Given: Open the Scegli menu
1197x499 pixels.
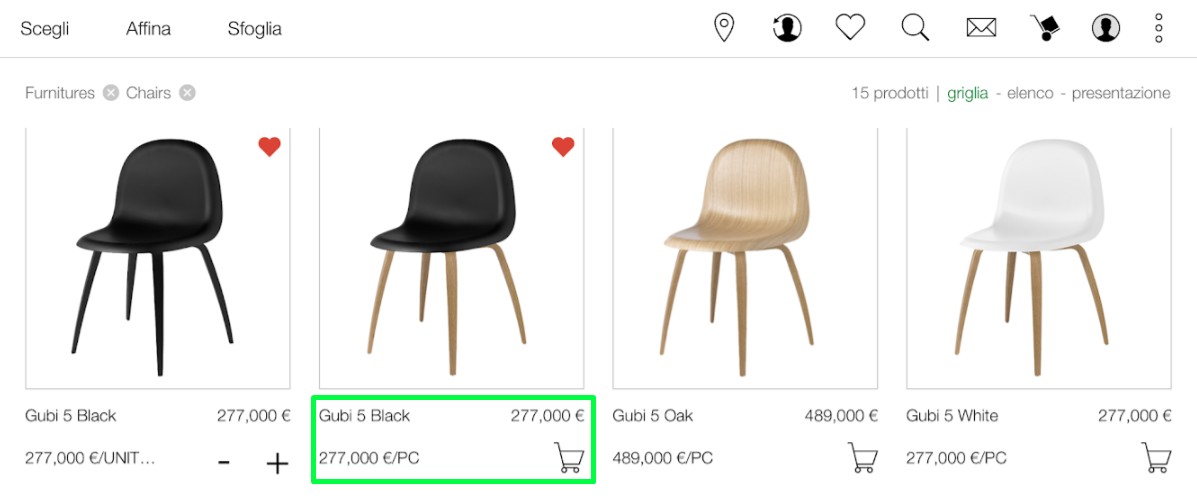Looking at the screenshot, I should (x=45, y=29).
